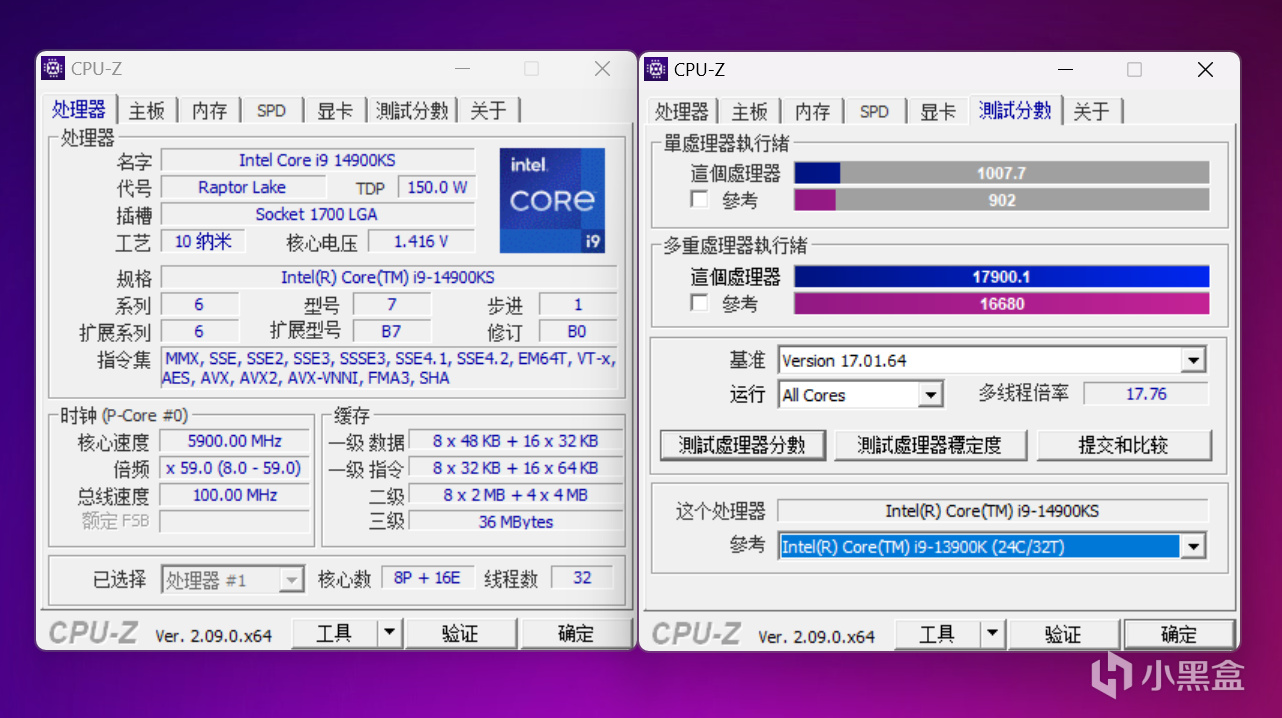Click the 名字 field Intel Core i9 14900KS
1282x718 pixels.
point(317,160)
